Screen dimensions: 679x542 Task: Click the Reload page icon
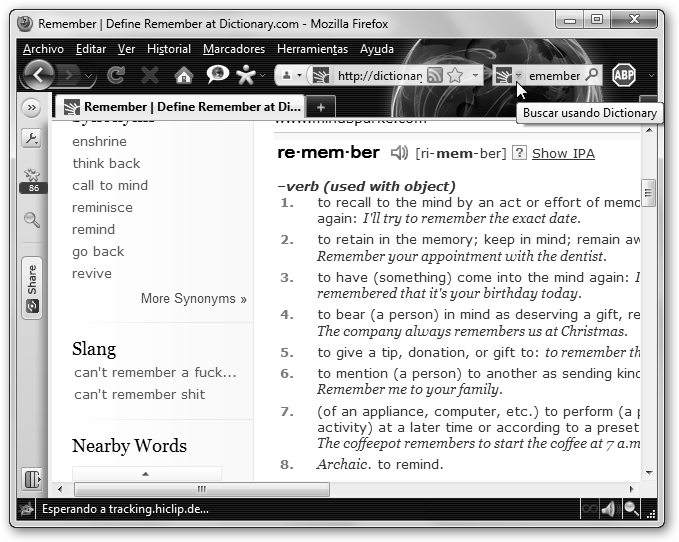pyautogui.click(x=116, y=75)
